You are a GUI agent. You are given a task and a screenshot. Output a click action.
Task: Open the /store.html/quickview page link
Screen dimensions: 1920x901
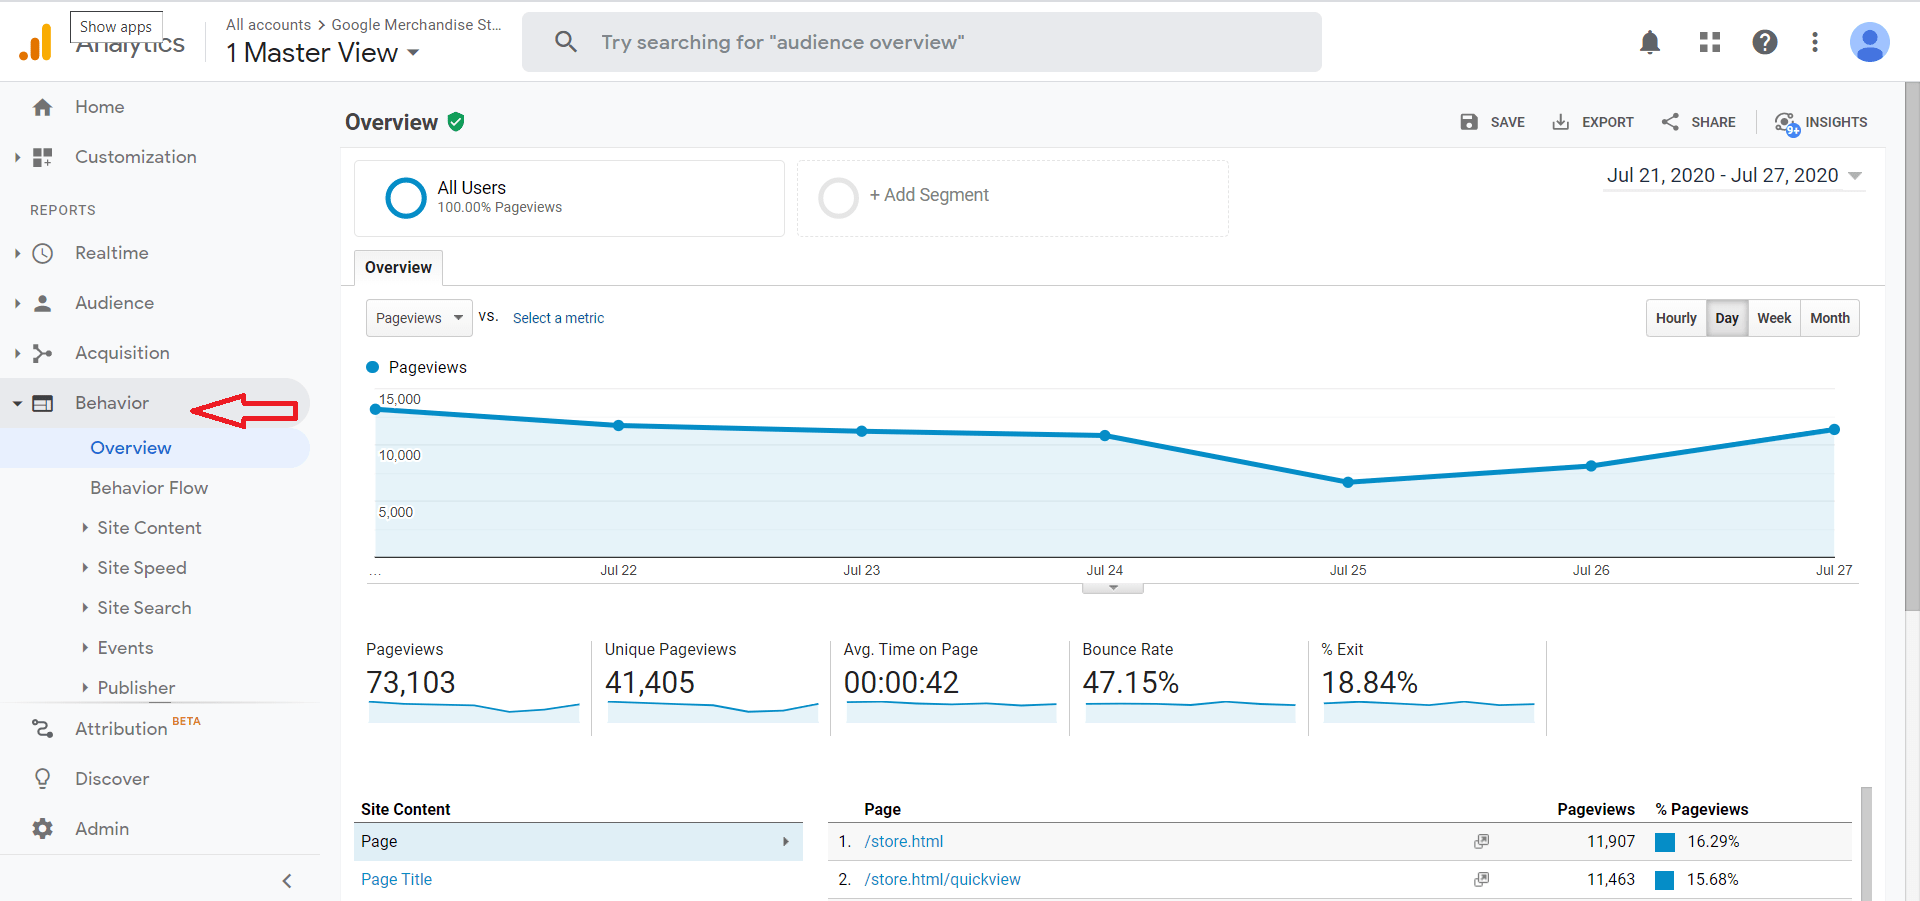(942, 880)
